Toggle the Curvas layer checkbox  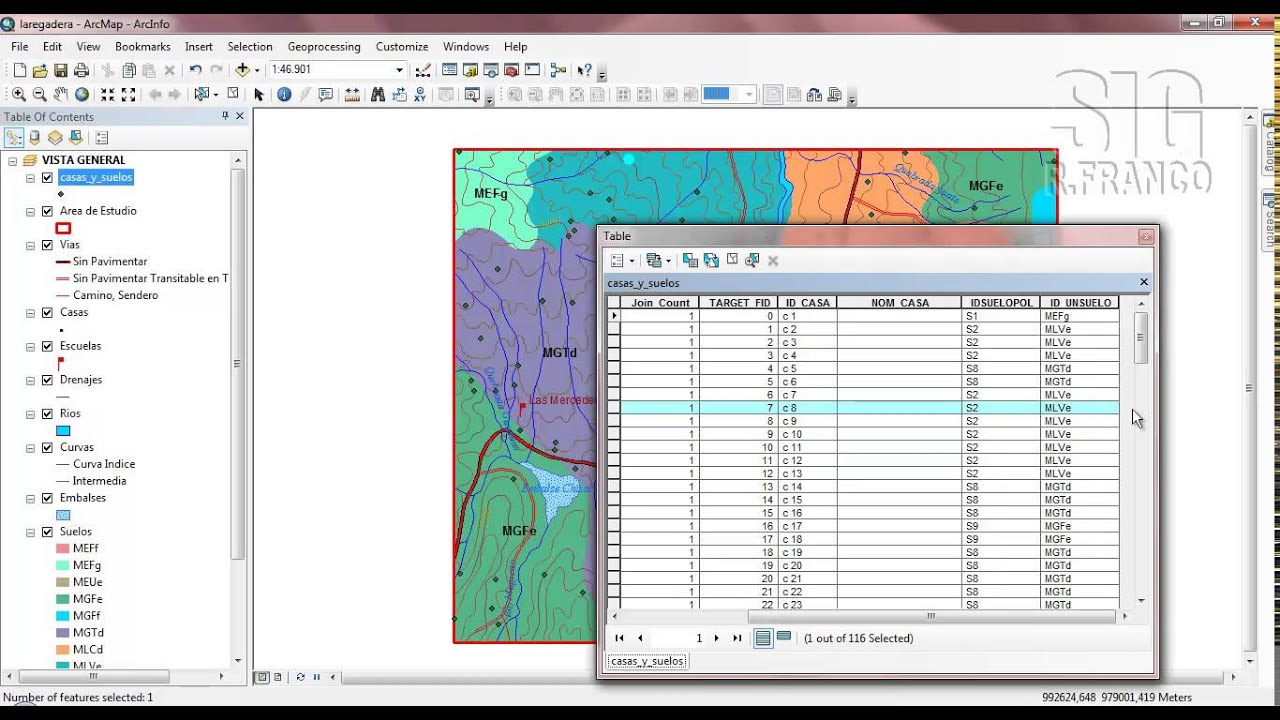click(47, 447)
